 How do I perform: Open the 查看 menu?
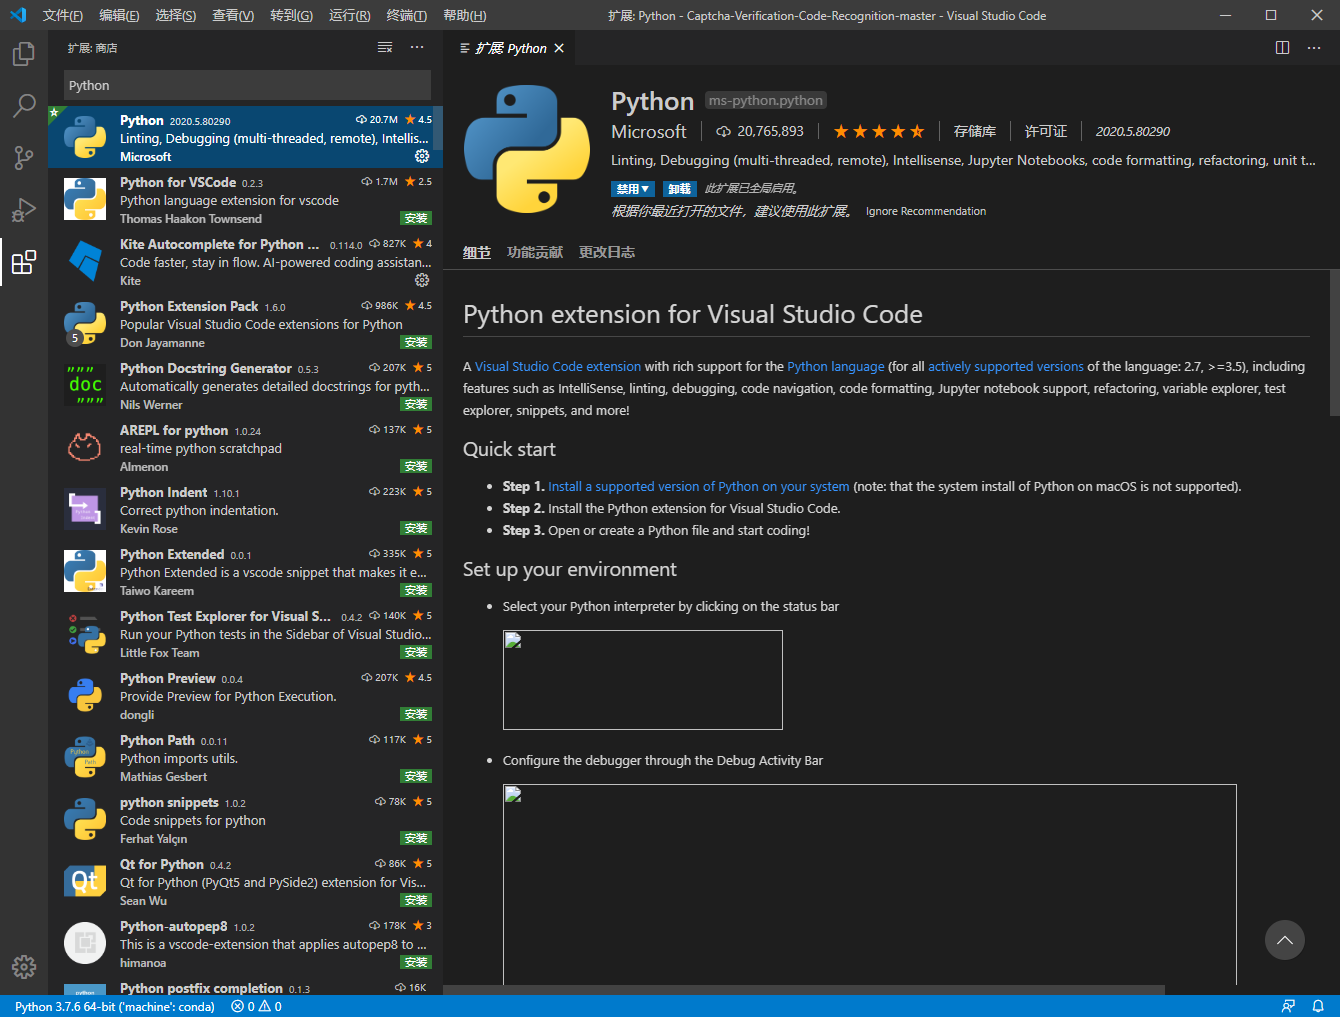tap(232, 15)
